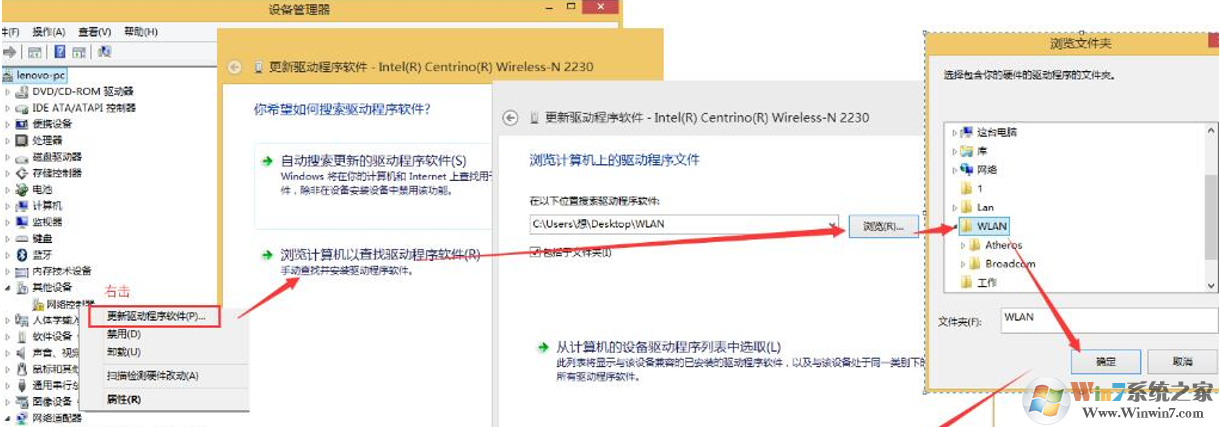Choose 禁用(D) from the context menu

pos(123,334)
